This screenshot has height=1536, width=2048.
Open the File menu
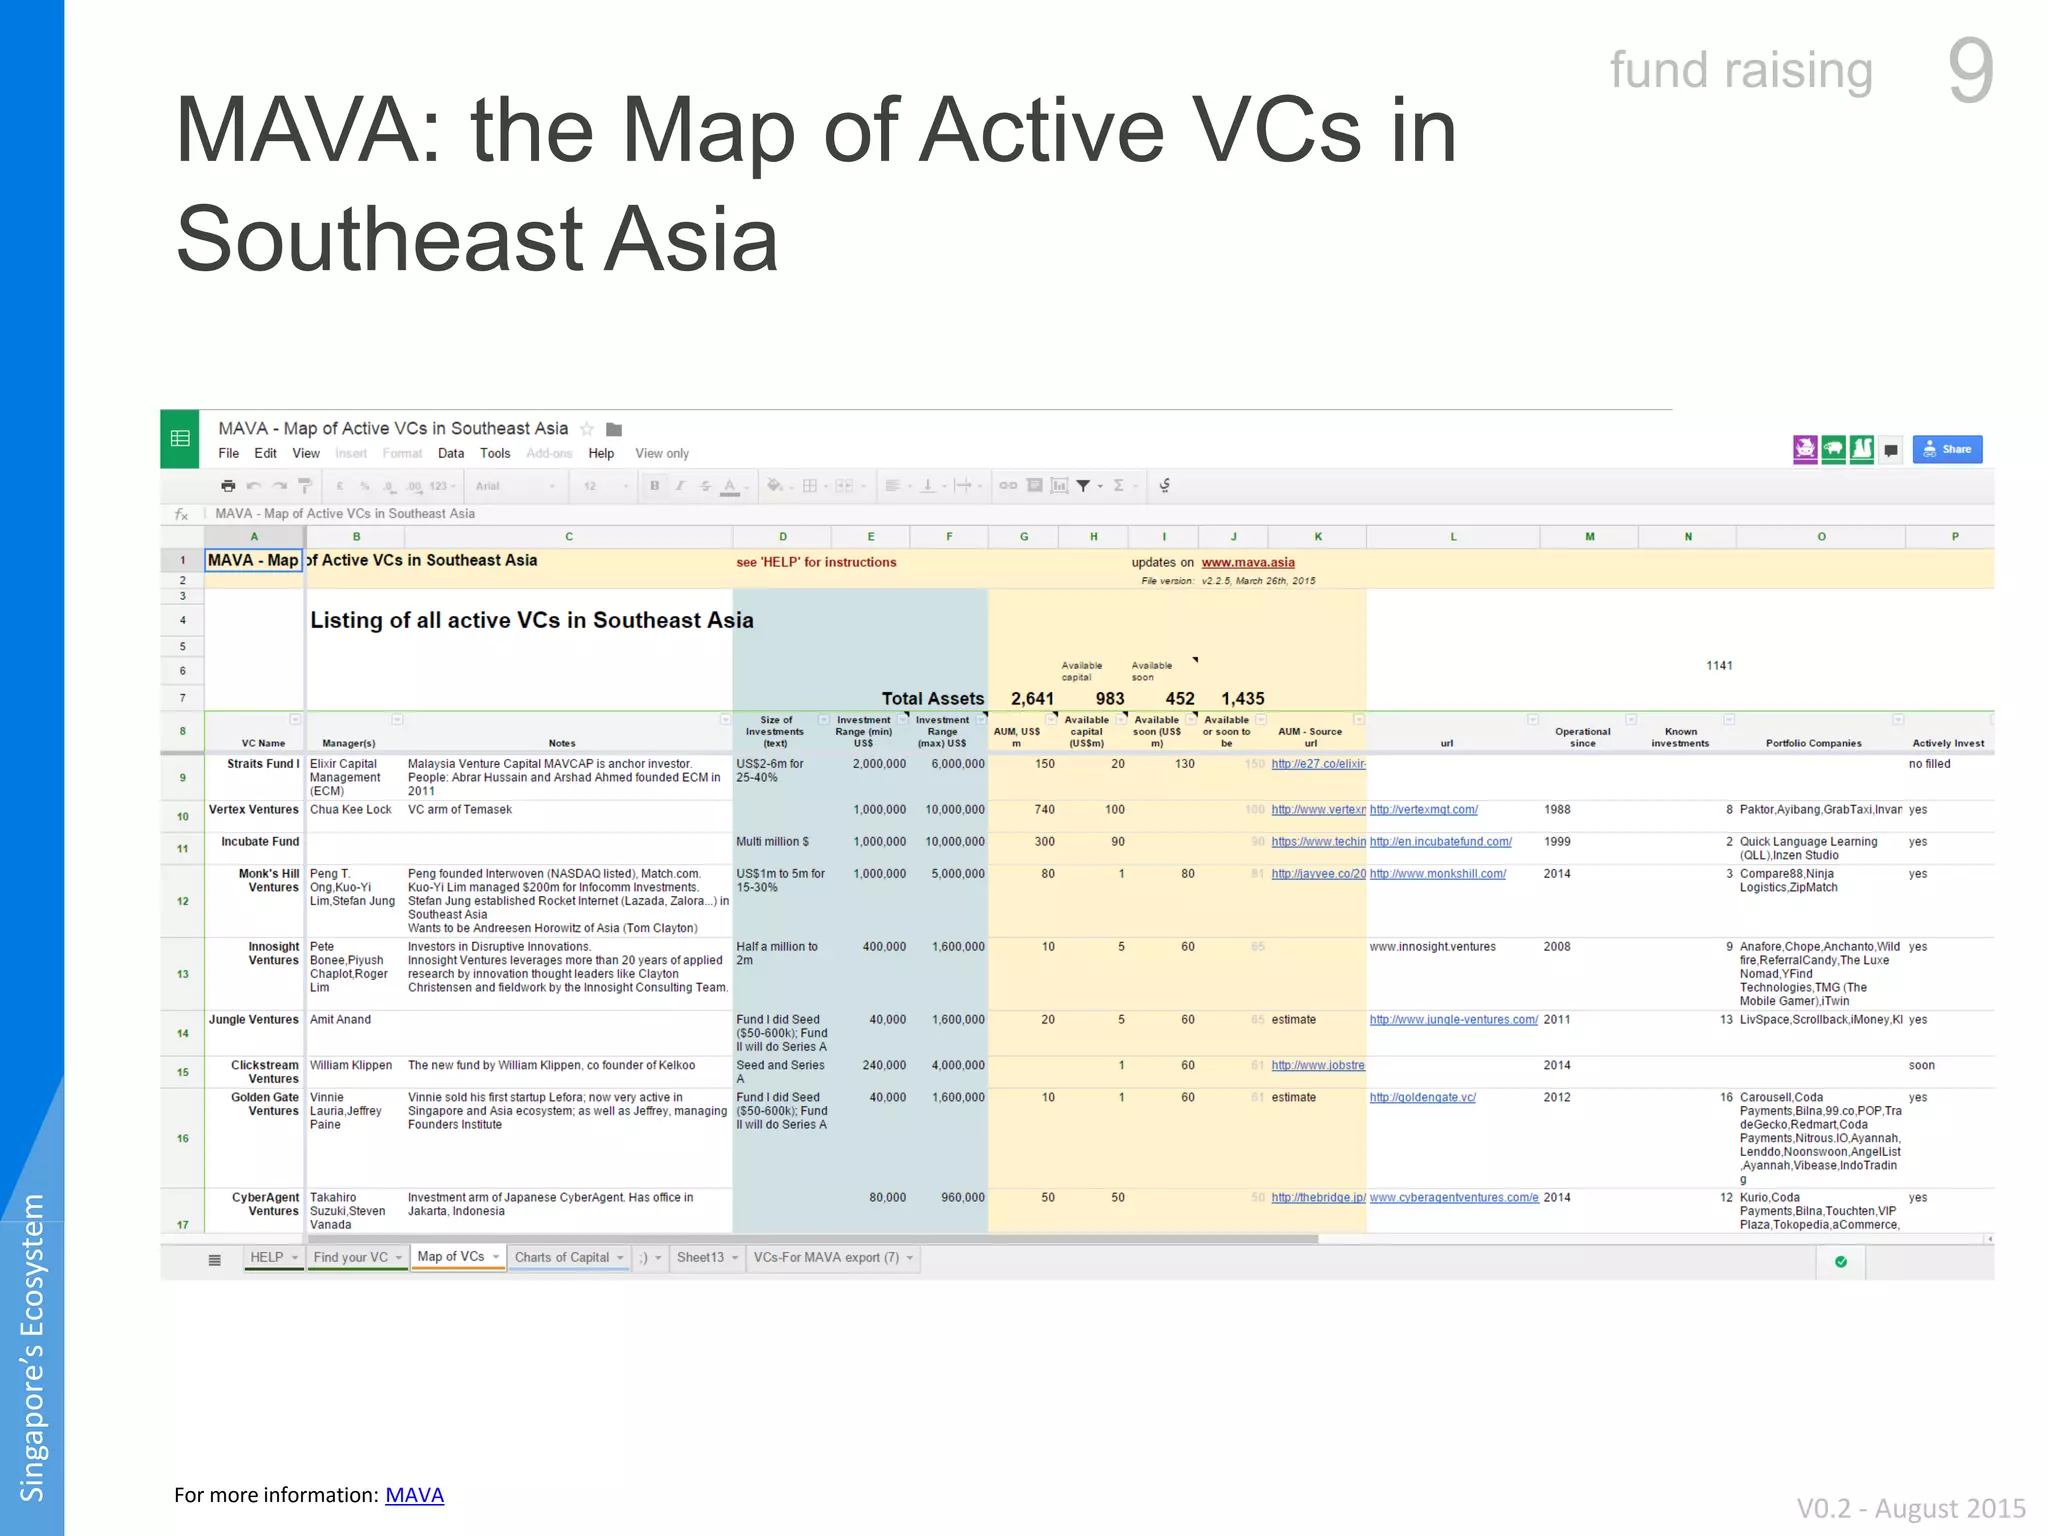click(x=228, y=454)
